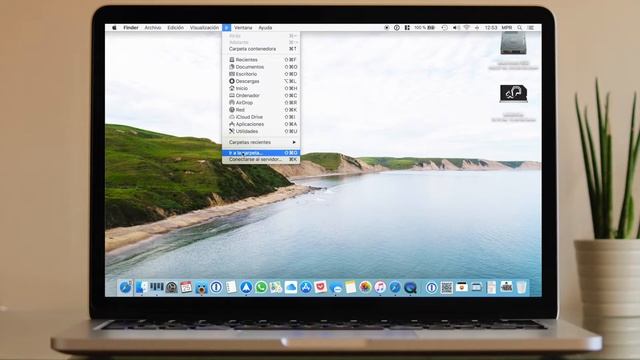Open Calendar from the Dock
640x360 pixels.
click(186, 287)
